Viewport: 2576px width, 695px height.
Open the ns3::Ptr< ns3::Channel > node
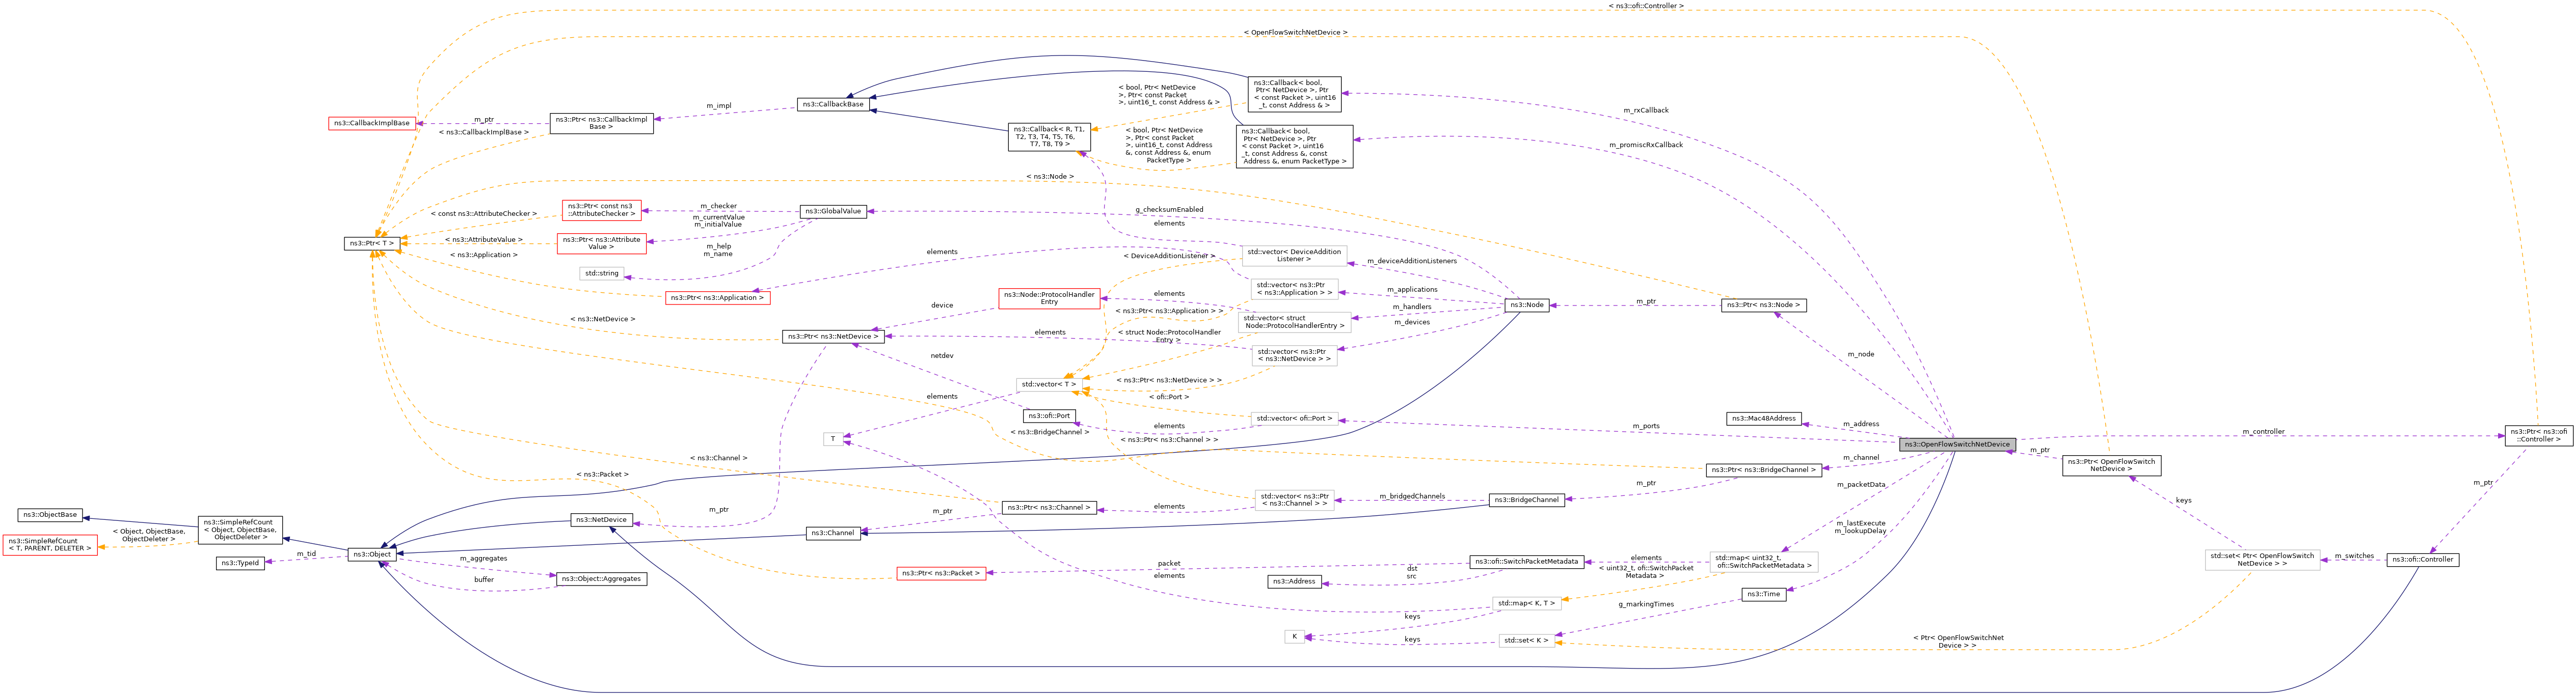click(x=1049, y=508)
